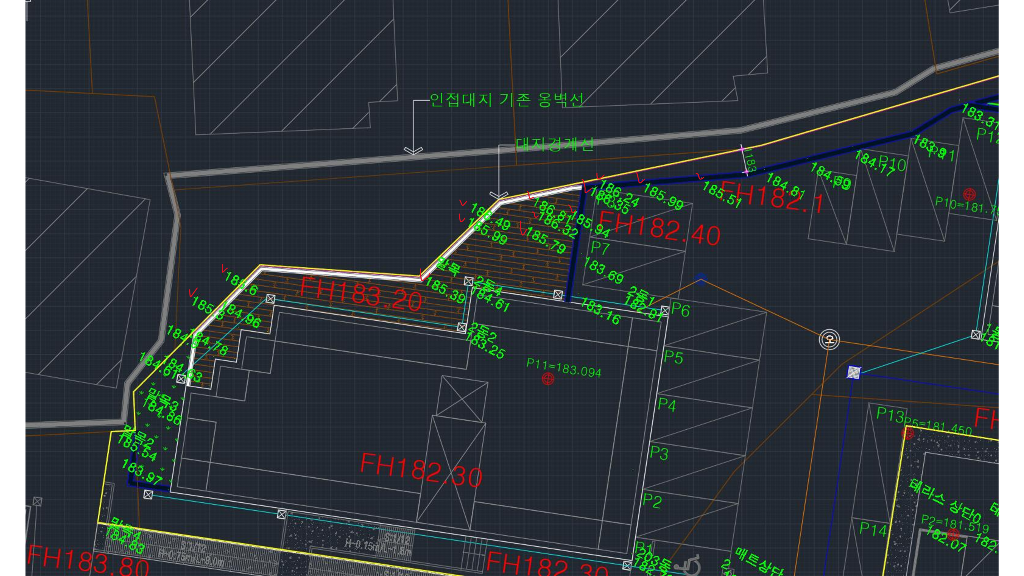This screenshot has width=1024, height=576.
Task: Click the P7 parking space label
Action: pyautogui.click(x=599, y=247)
